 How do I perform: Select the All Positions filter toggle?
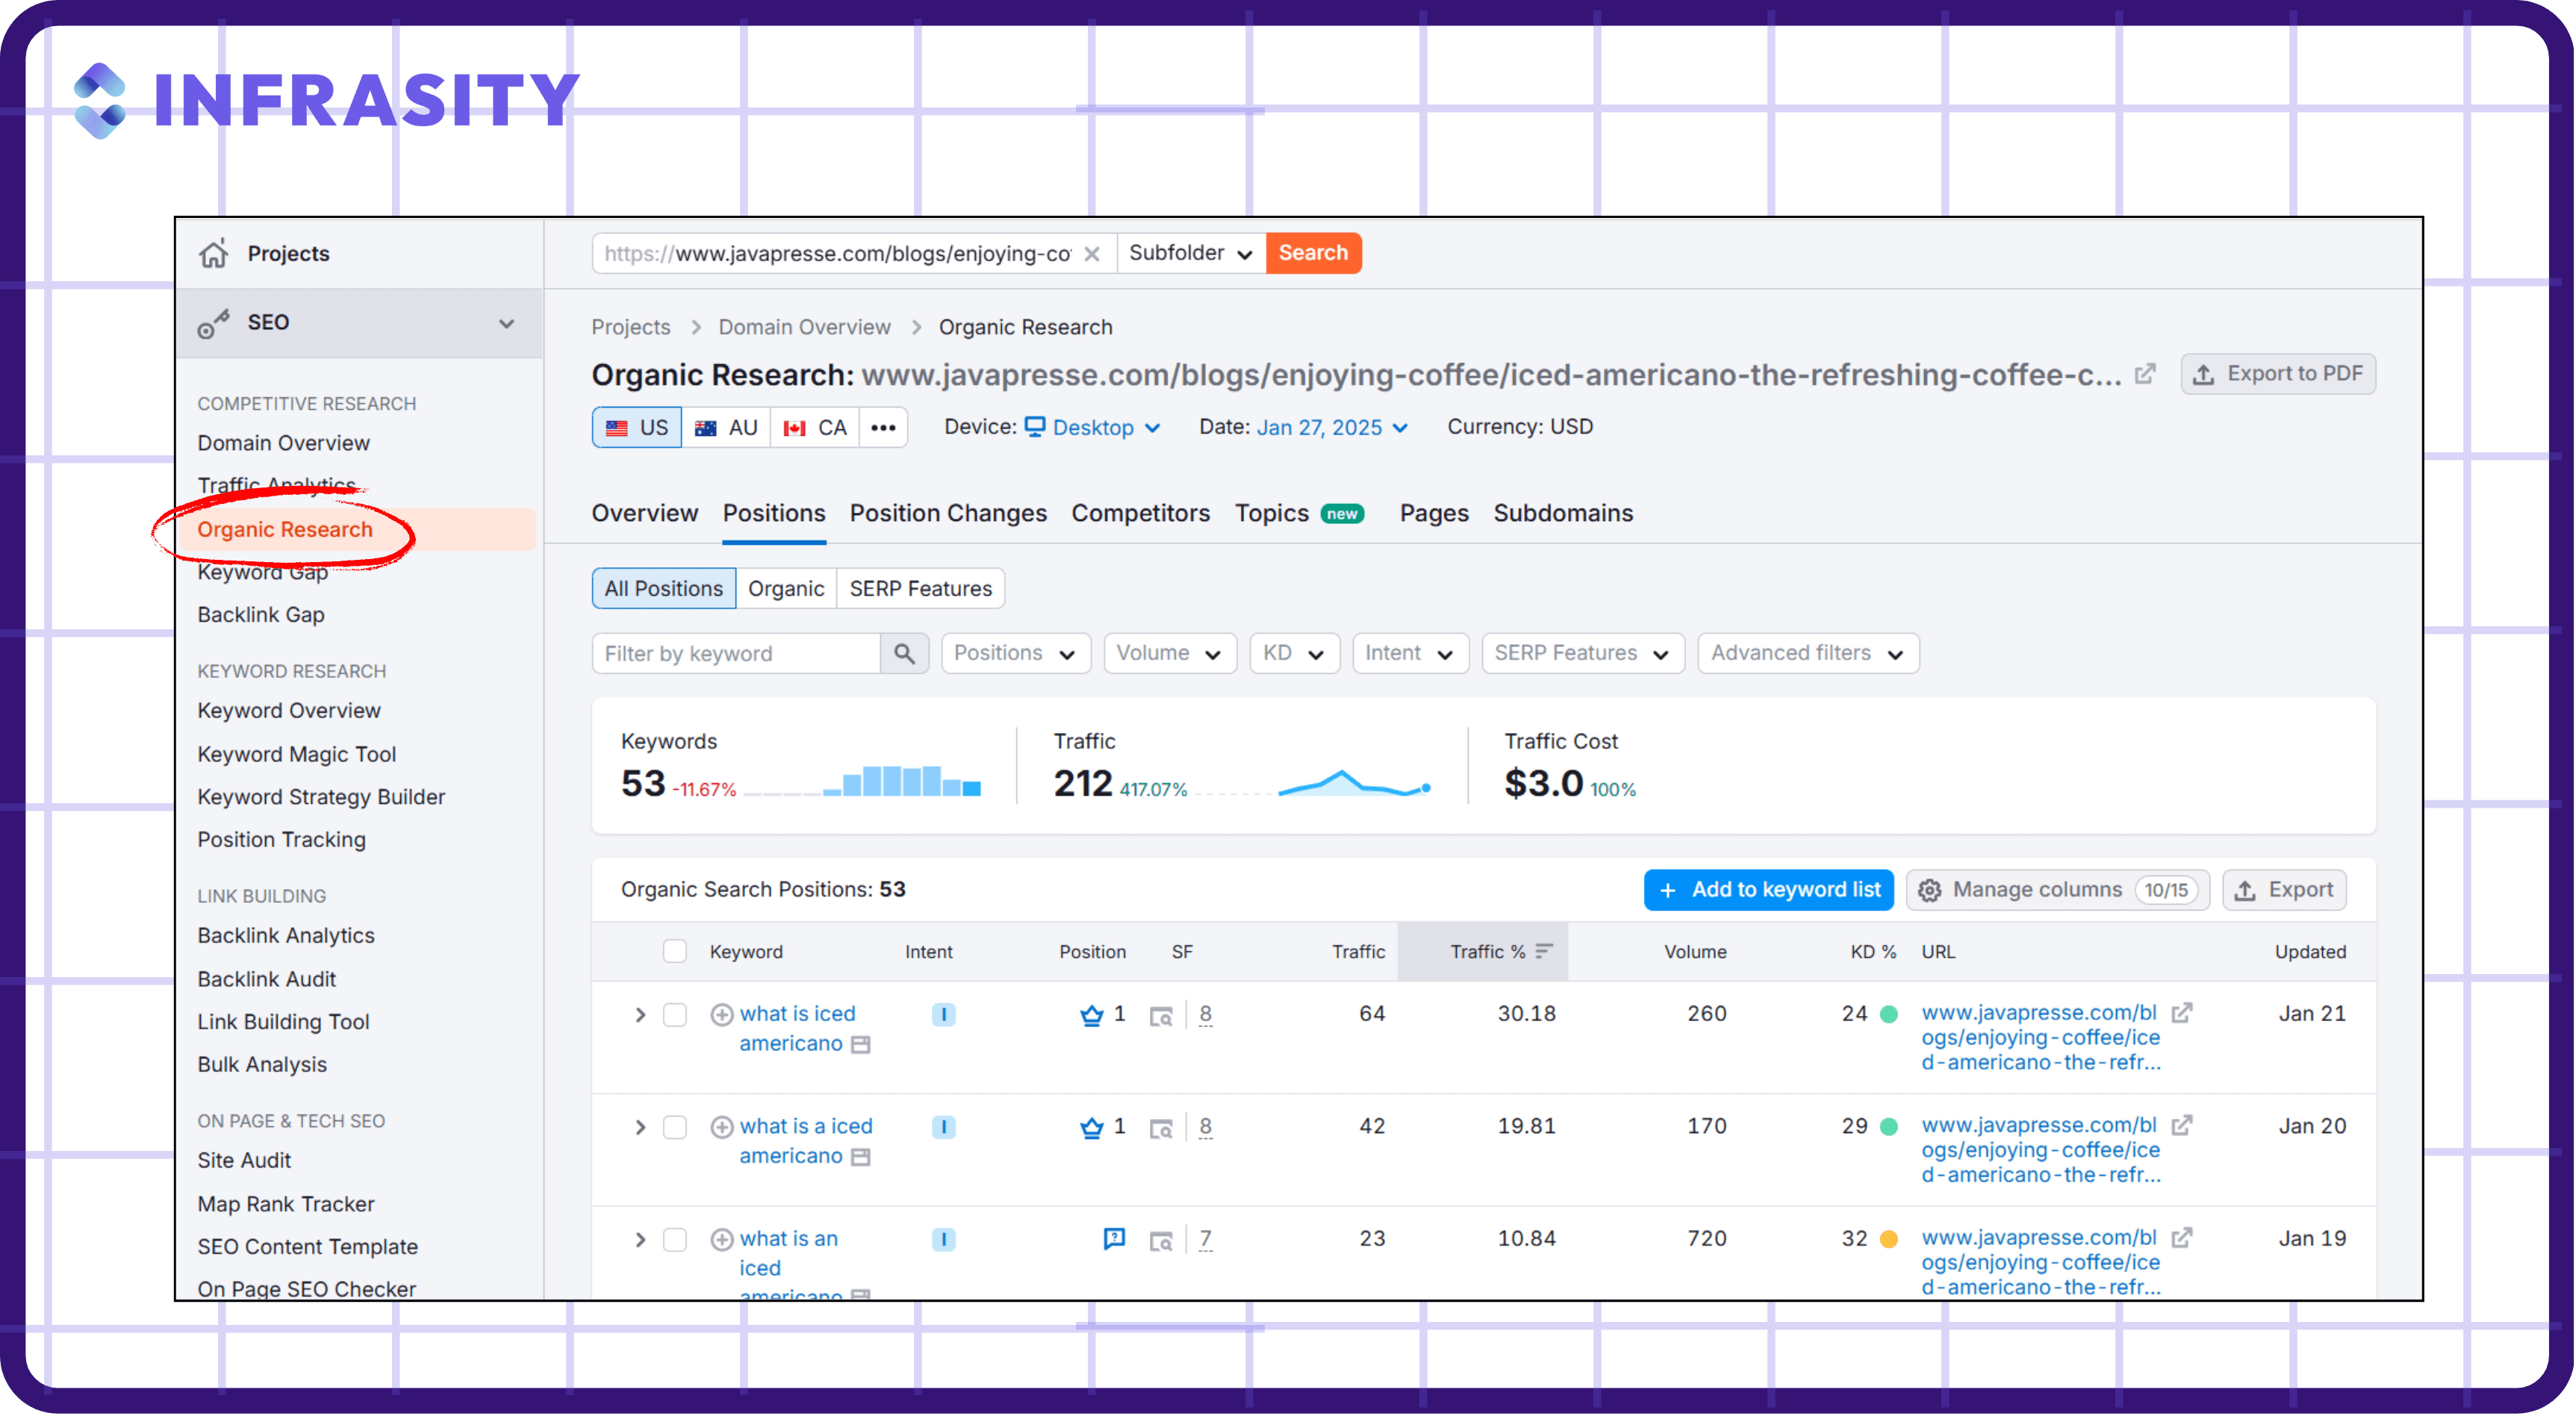click(x=664, y=589)
